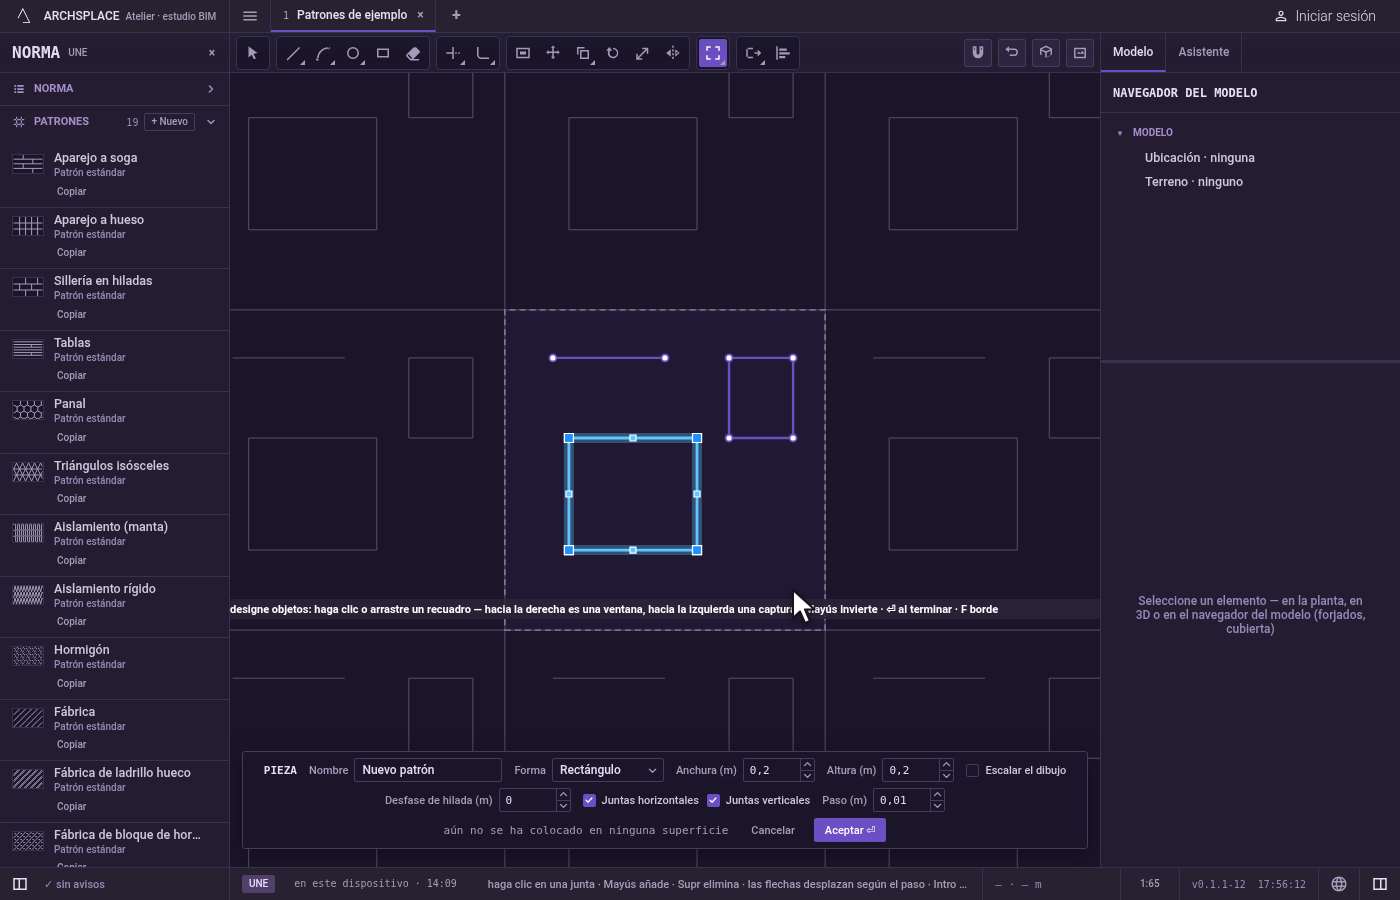Select the pointer arrow tool
The image size is (1400, 900).
click(x=252, y=53)
